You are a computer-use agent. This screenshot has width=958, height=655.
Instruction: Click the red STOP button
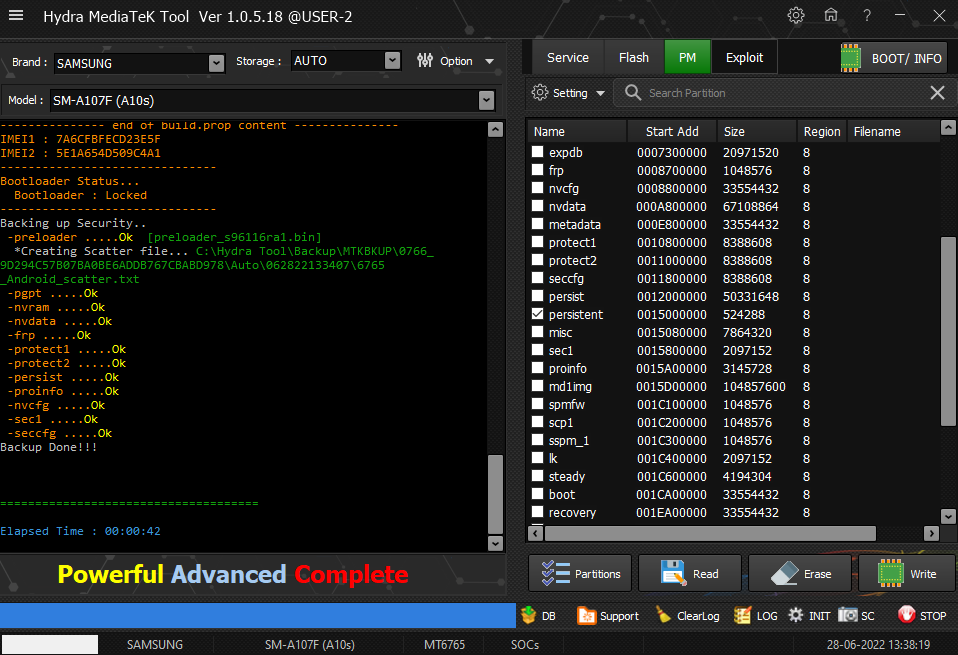[922, 615]
